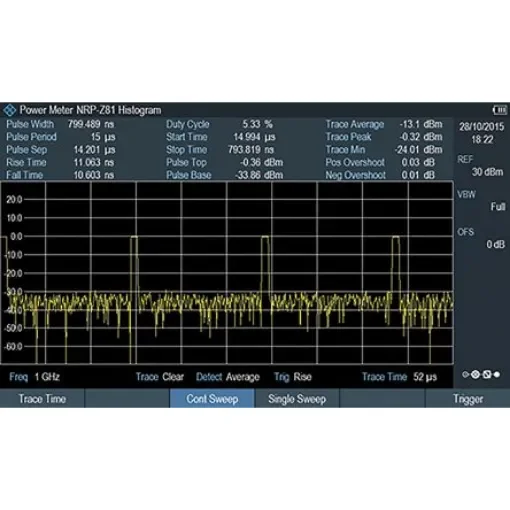Select the Cont Sweep softkey
The height and width of the screenshot is (510, 510).
pos(212,399)
